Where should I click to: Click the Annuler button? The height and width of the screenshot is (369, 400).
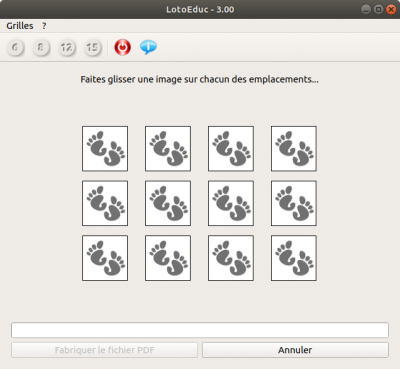tap(295, 350)
